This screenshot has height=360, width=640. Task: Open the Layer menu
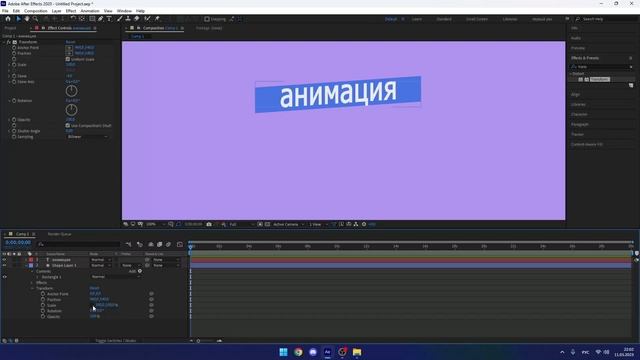point(56,11)
